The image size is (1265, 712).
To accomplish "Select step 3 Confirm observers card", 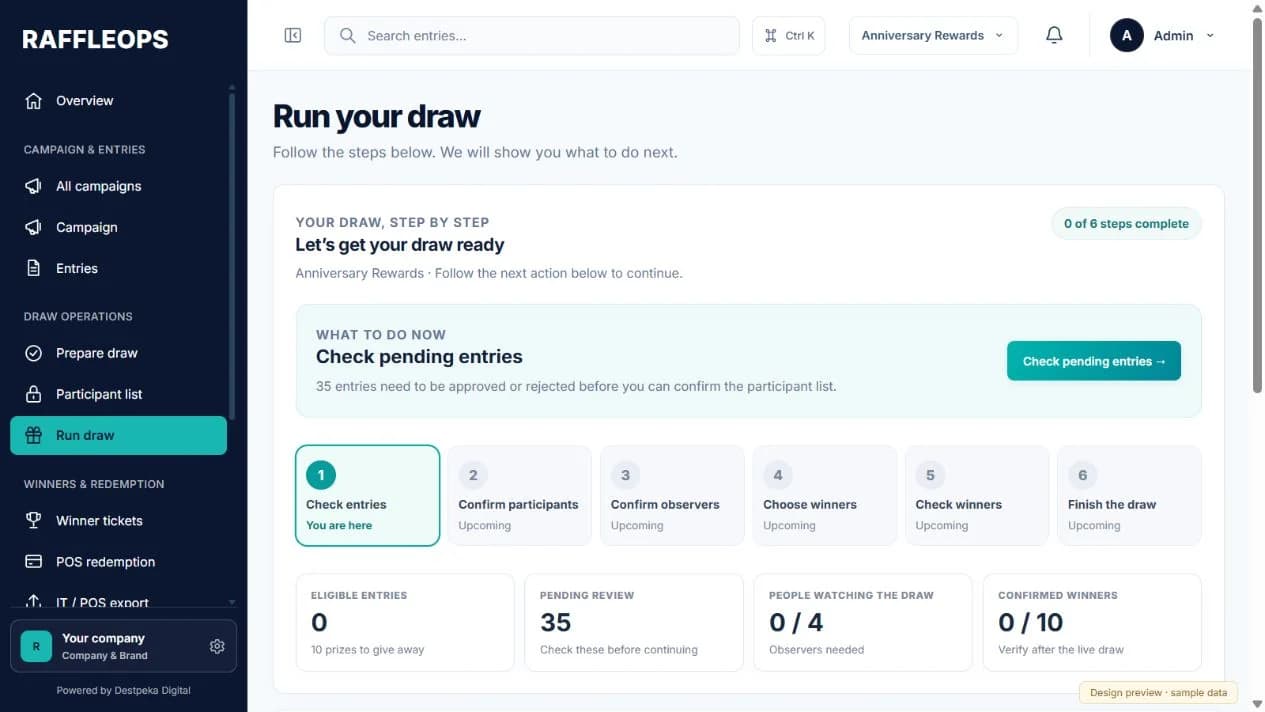I will coord(672,496).
